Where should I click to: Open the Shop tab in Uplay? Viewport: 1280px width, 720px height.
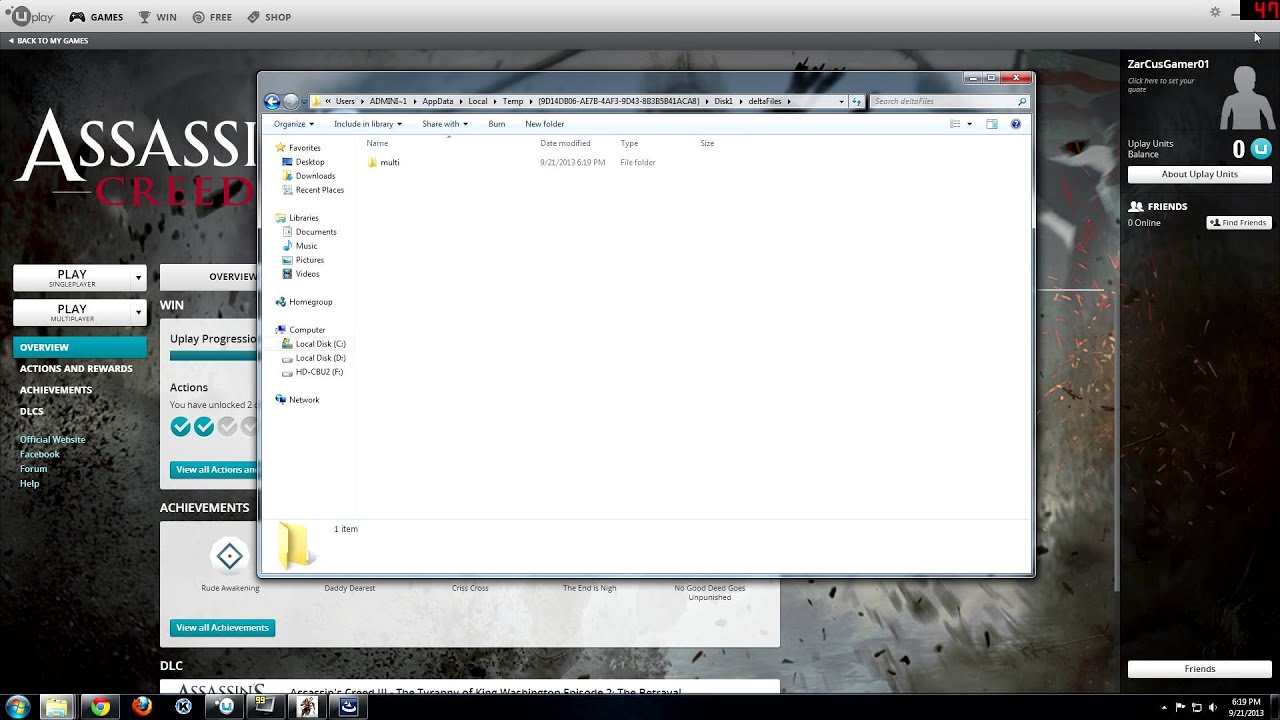coord(269,17)
